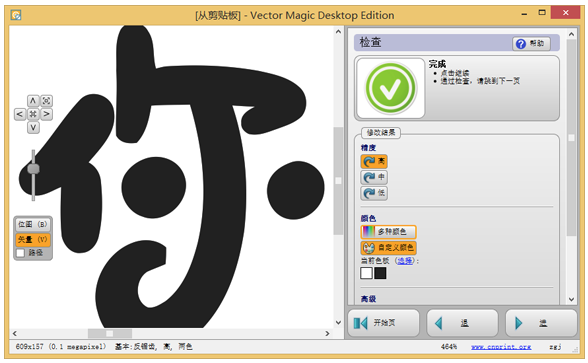Image resolution: width=588 pixels, height=363 pixels.
Task: Click the 选择 link for the current palette
Action: [405, 261]
